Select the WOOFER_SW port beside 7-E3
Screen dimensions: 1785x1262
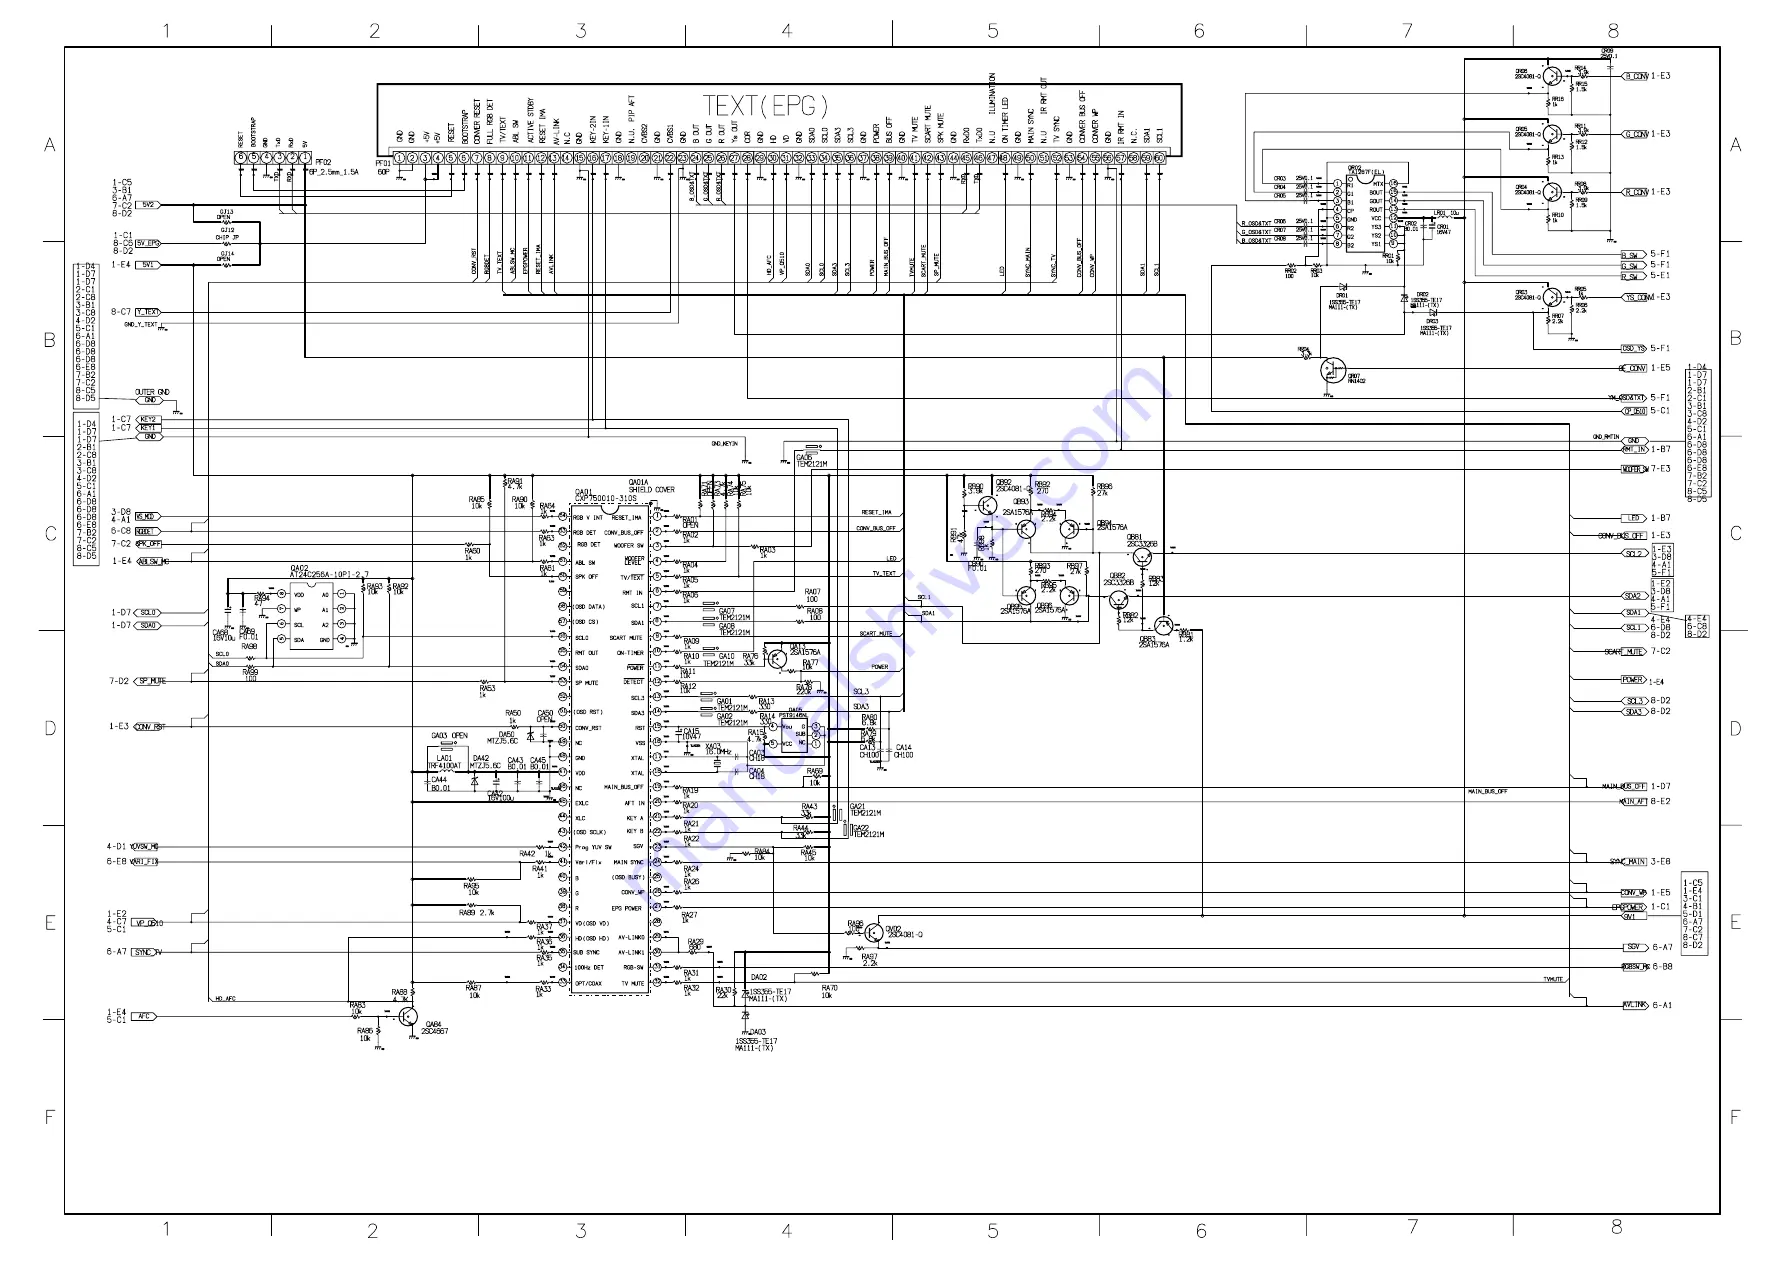[1634, 469]
